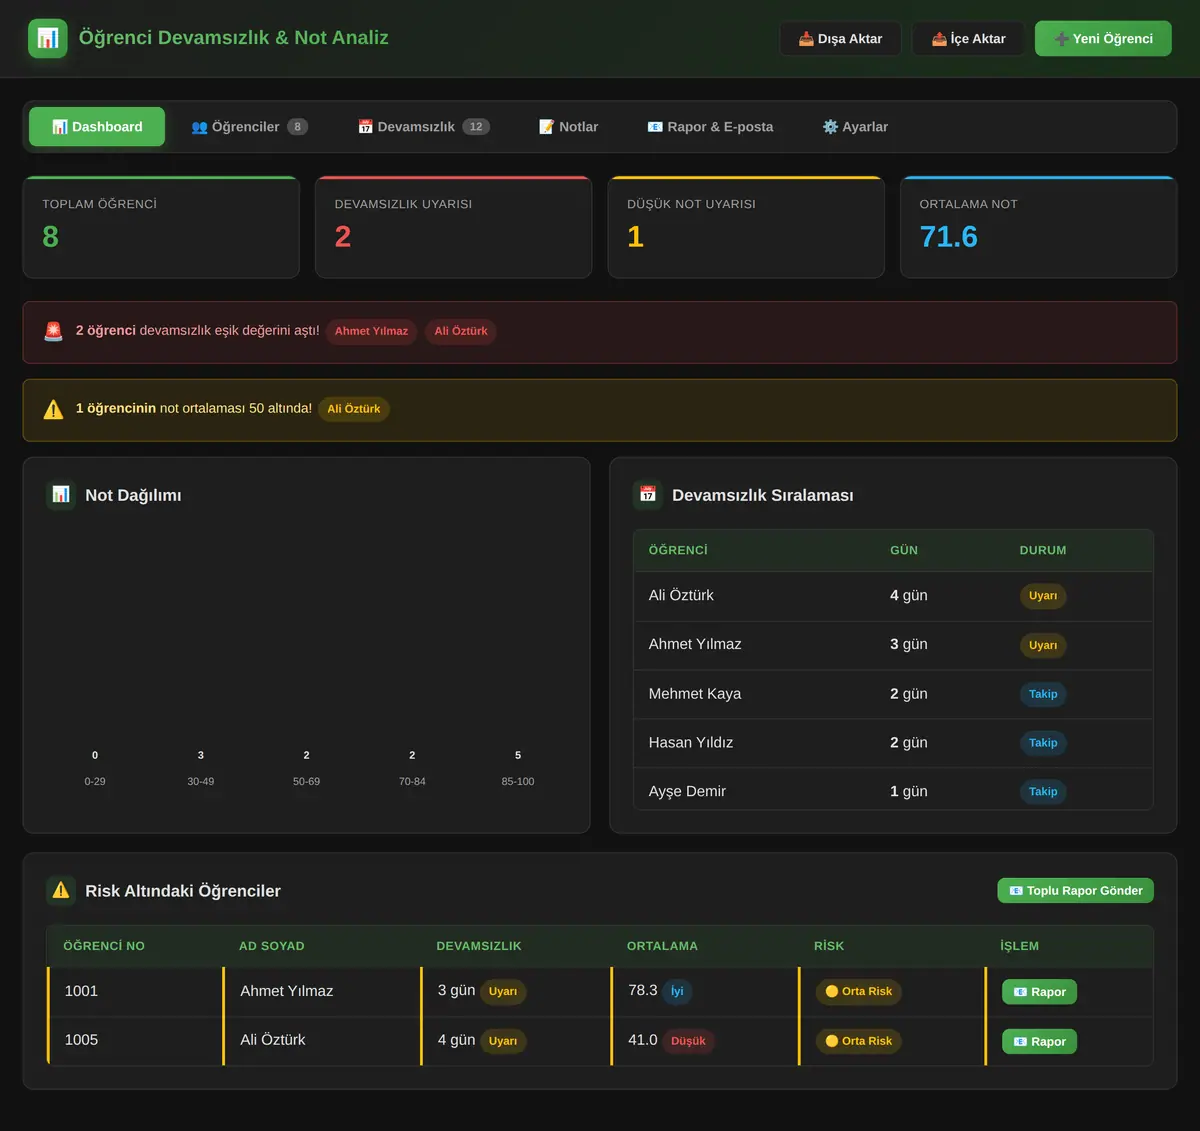Viewport: 1200px width, 1131px height.
Task: Click the Düşük Not Uyarısı card value 1
Action: point(635,237)
